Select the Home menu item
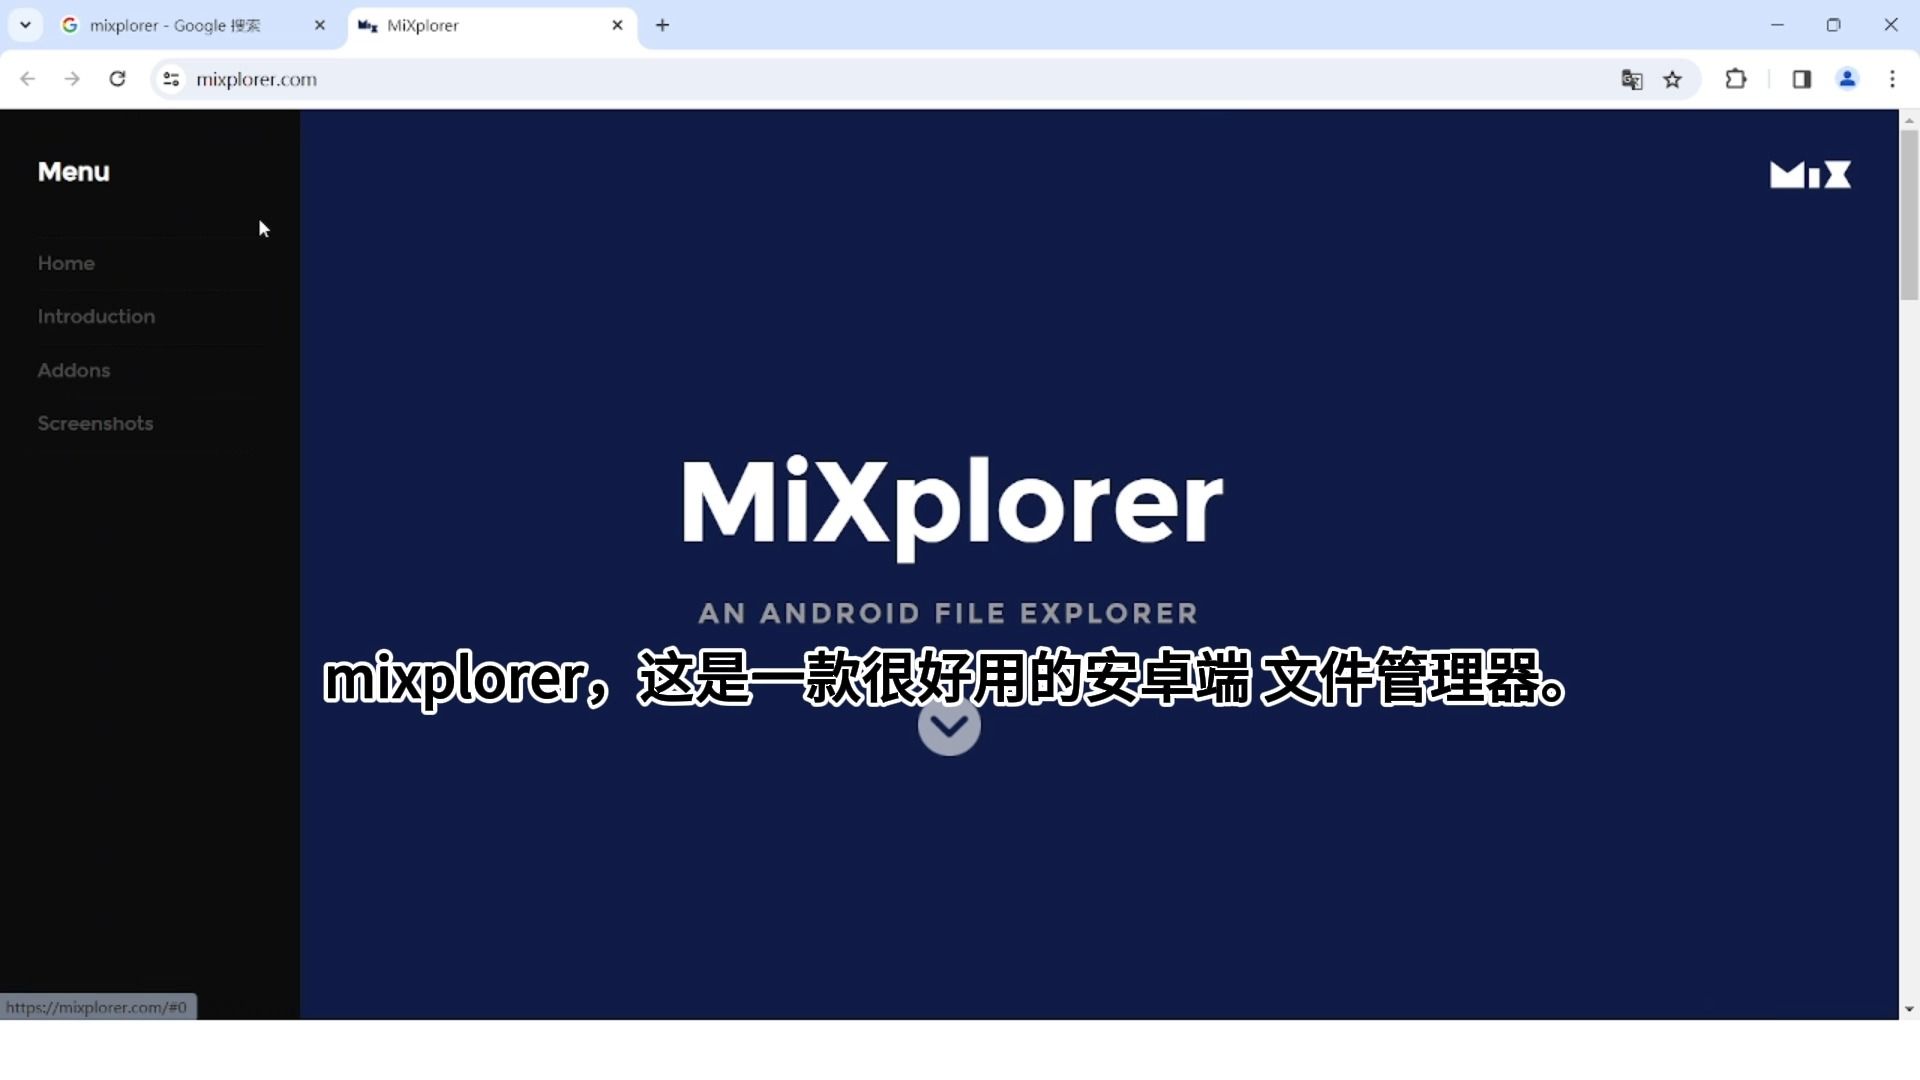This screenshot has height=1080, width=1920. click(66, 262)
